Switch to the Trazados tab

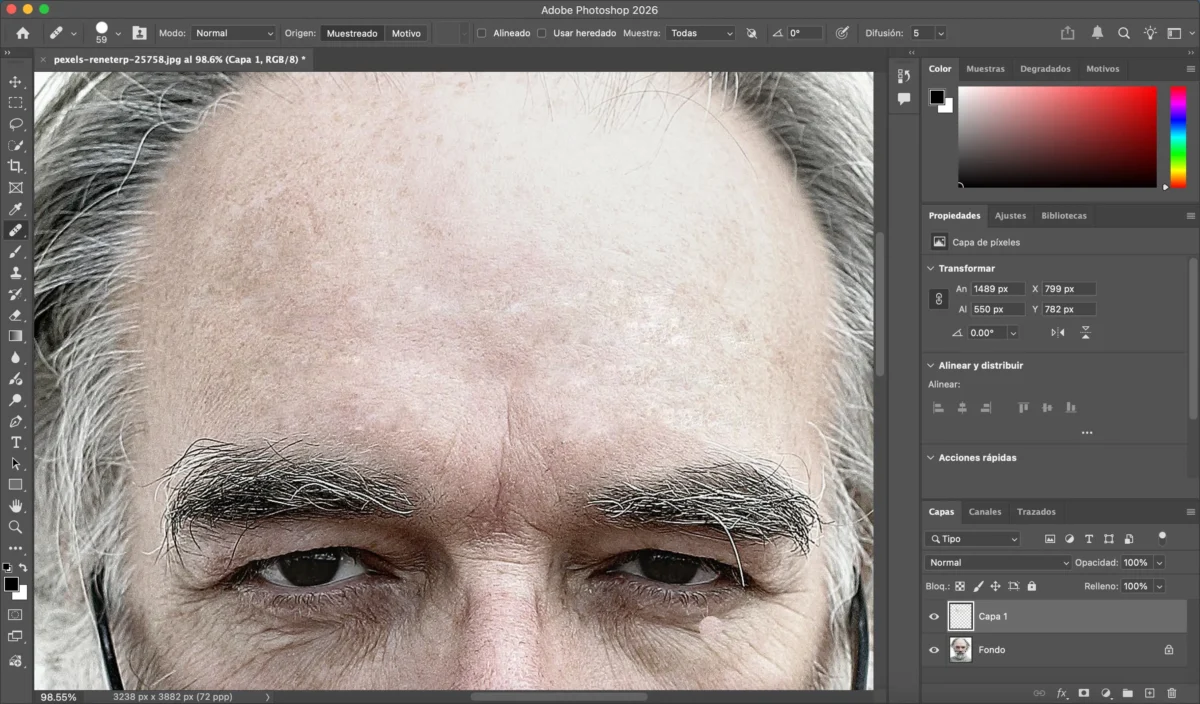(x=1036, y=512)
